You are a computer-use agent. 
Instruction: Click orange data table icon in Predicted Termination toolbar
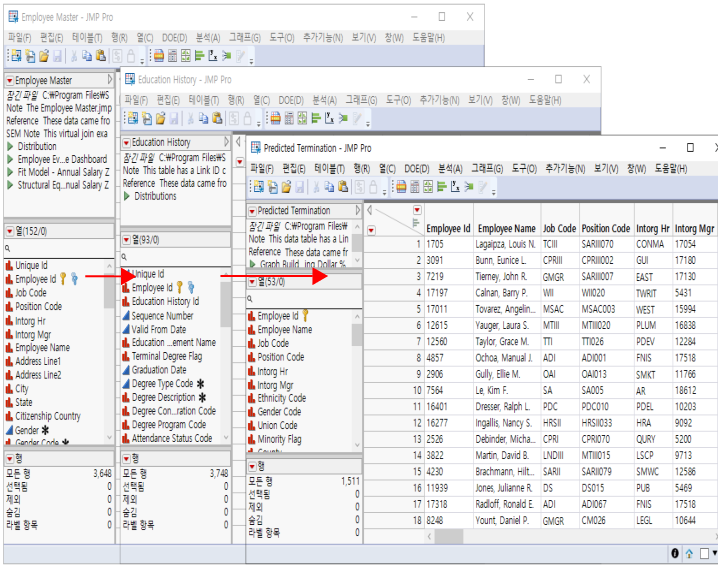(x=401, y=187)
